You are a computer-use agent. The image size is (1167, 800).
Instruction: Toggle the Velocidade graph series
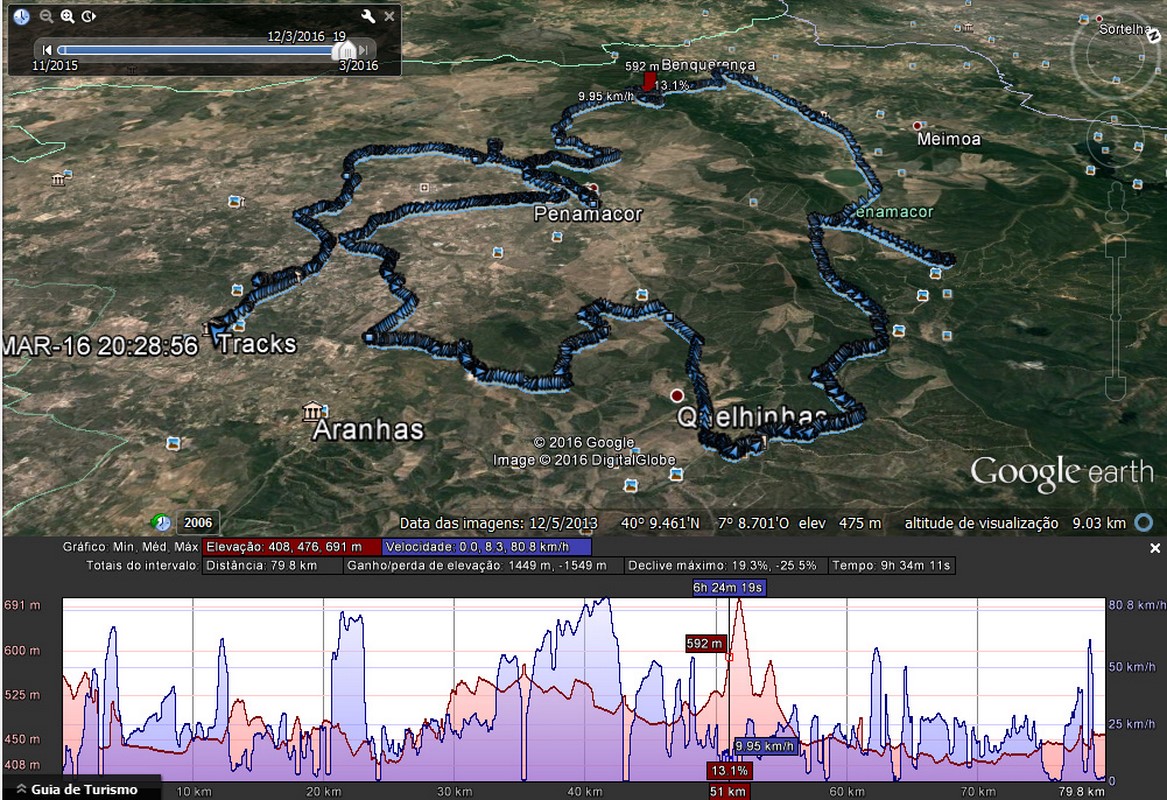487,547
